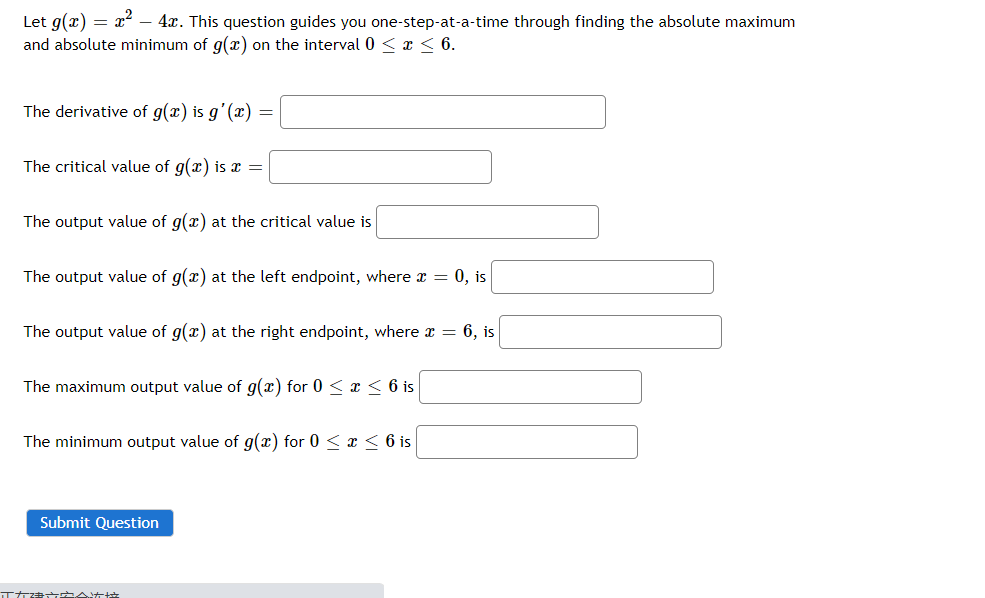985x598 pixels.
Task: Select the maximum output value input field
Action: pos(530,387)
